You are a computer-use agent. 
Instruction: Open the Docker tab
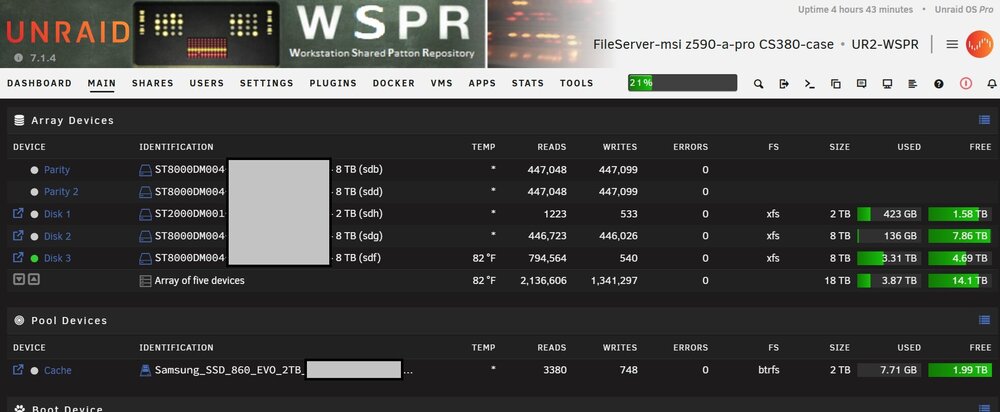(393, 83)
